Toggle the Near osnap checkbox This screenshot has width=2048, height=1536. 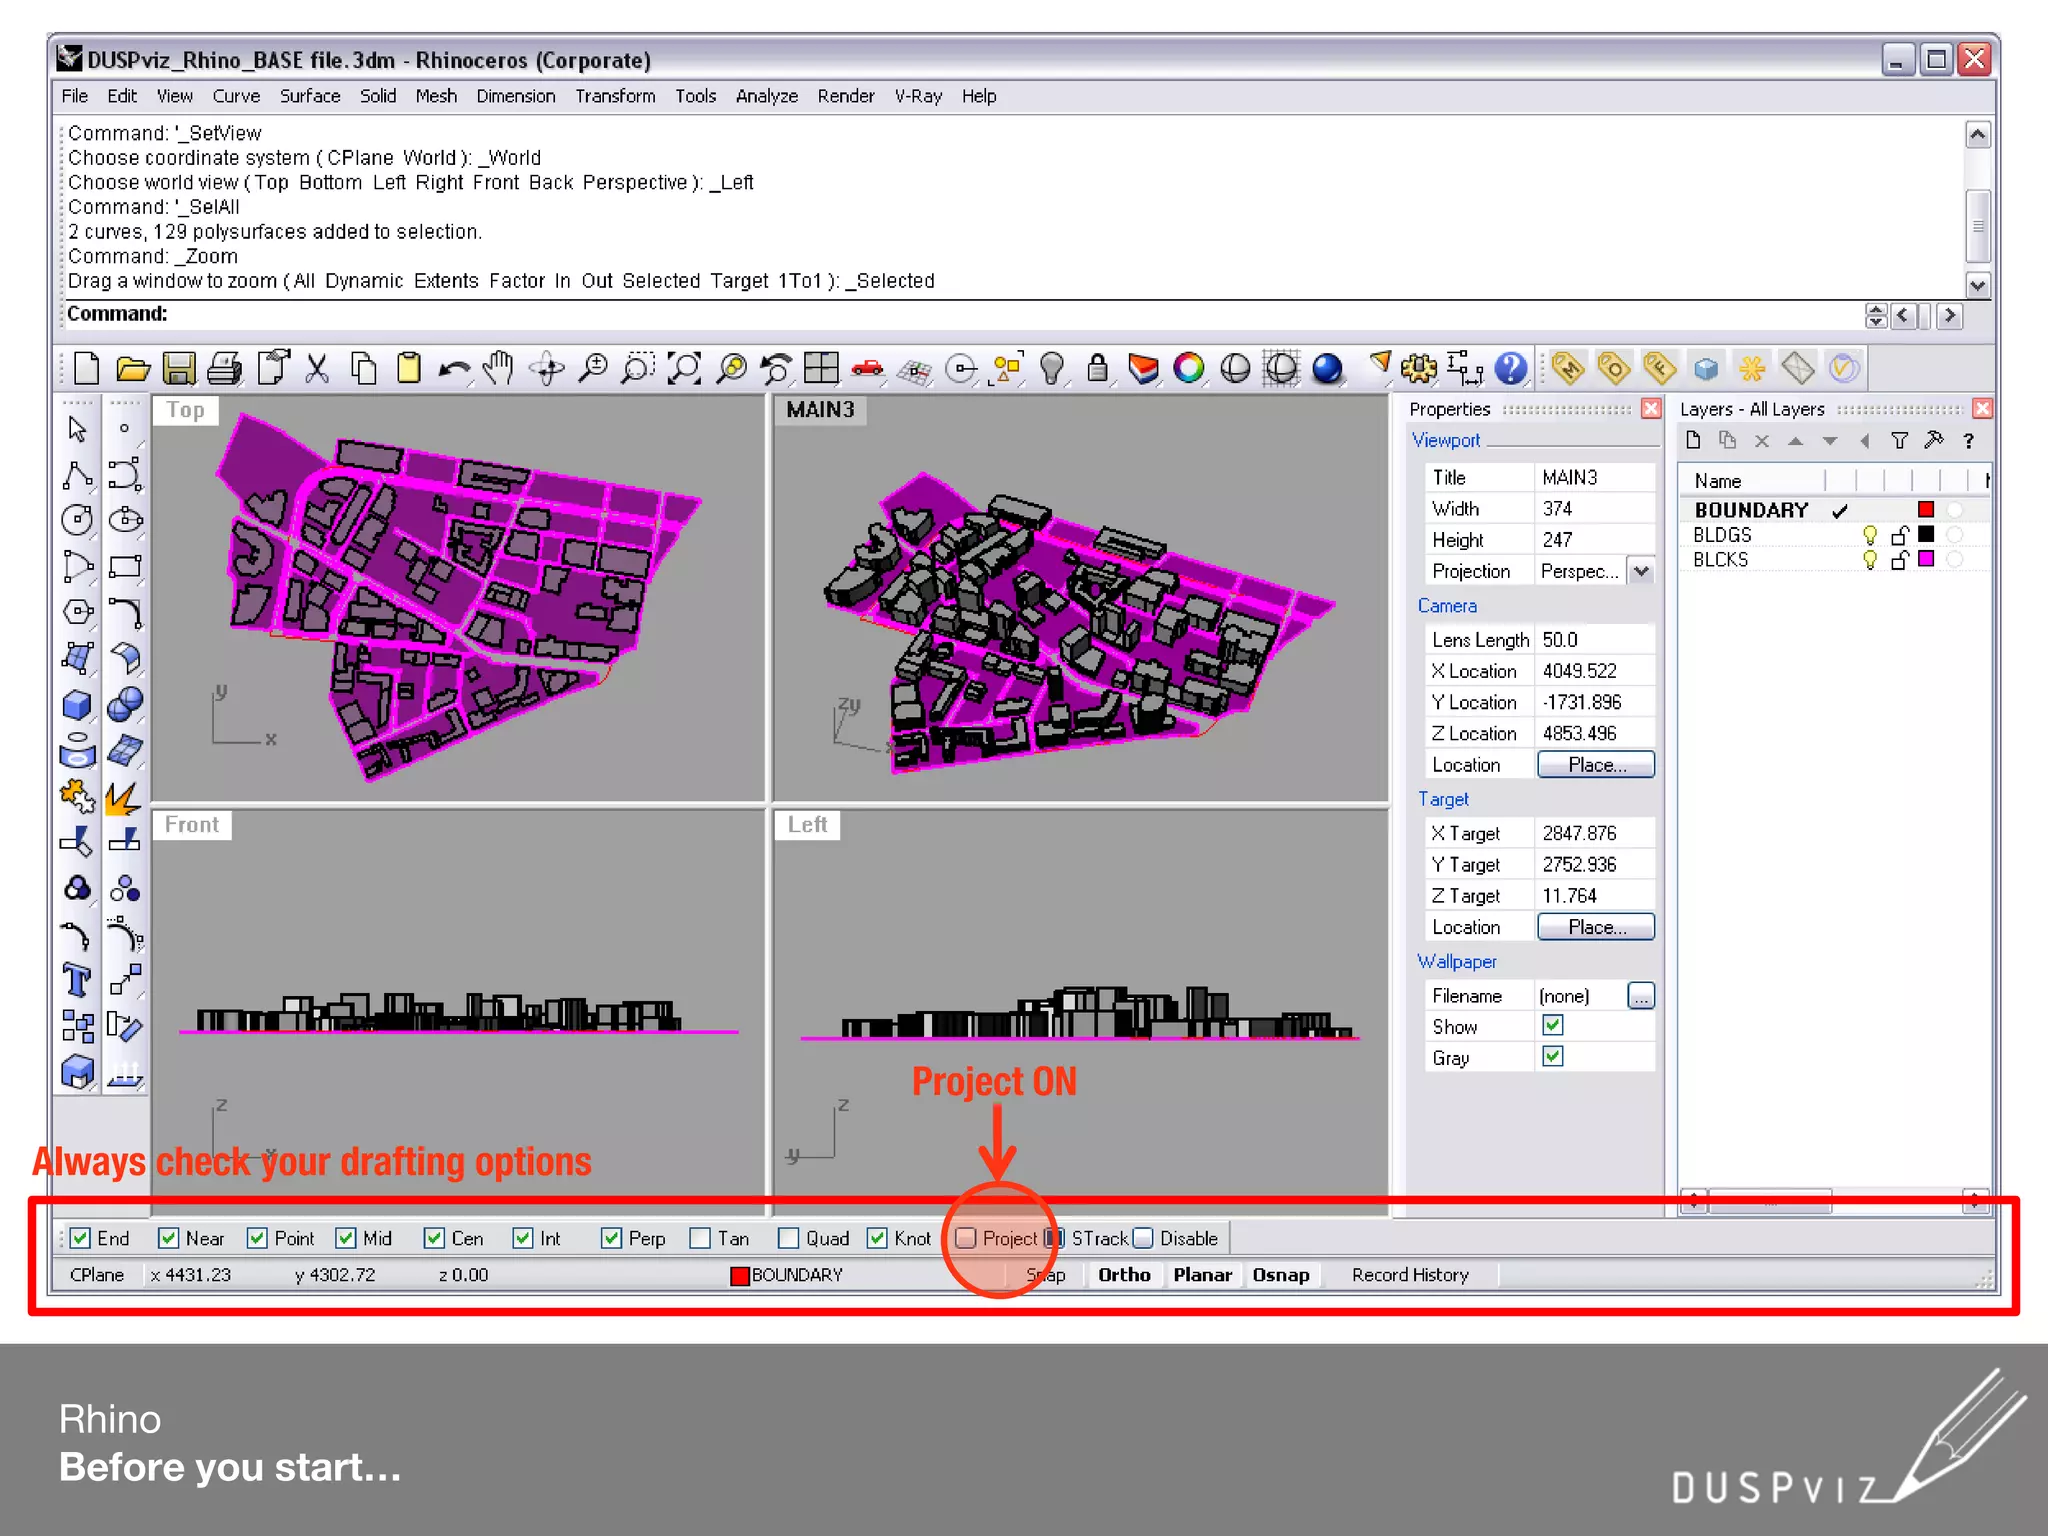click(169, 1238)
